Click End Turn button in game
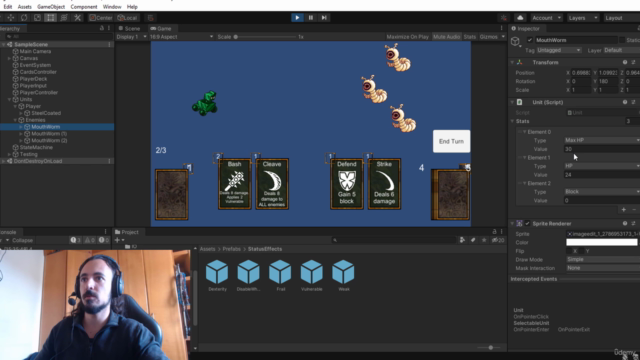Viewport: 640px width, 360px height. 451,141
